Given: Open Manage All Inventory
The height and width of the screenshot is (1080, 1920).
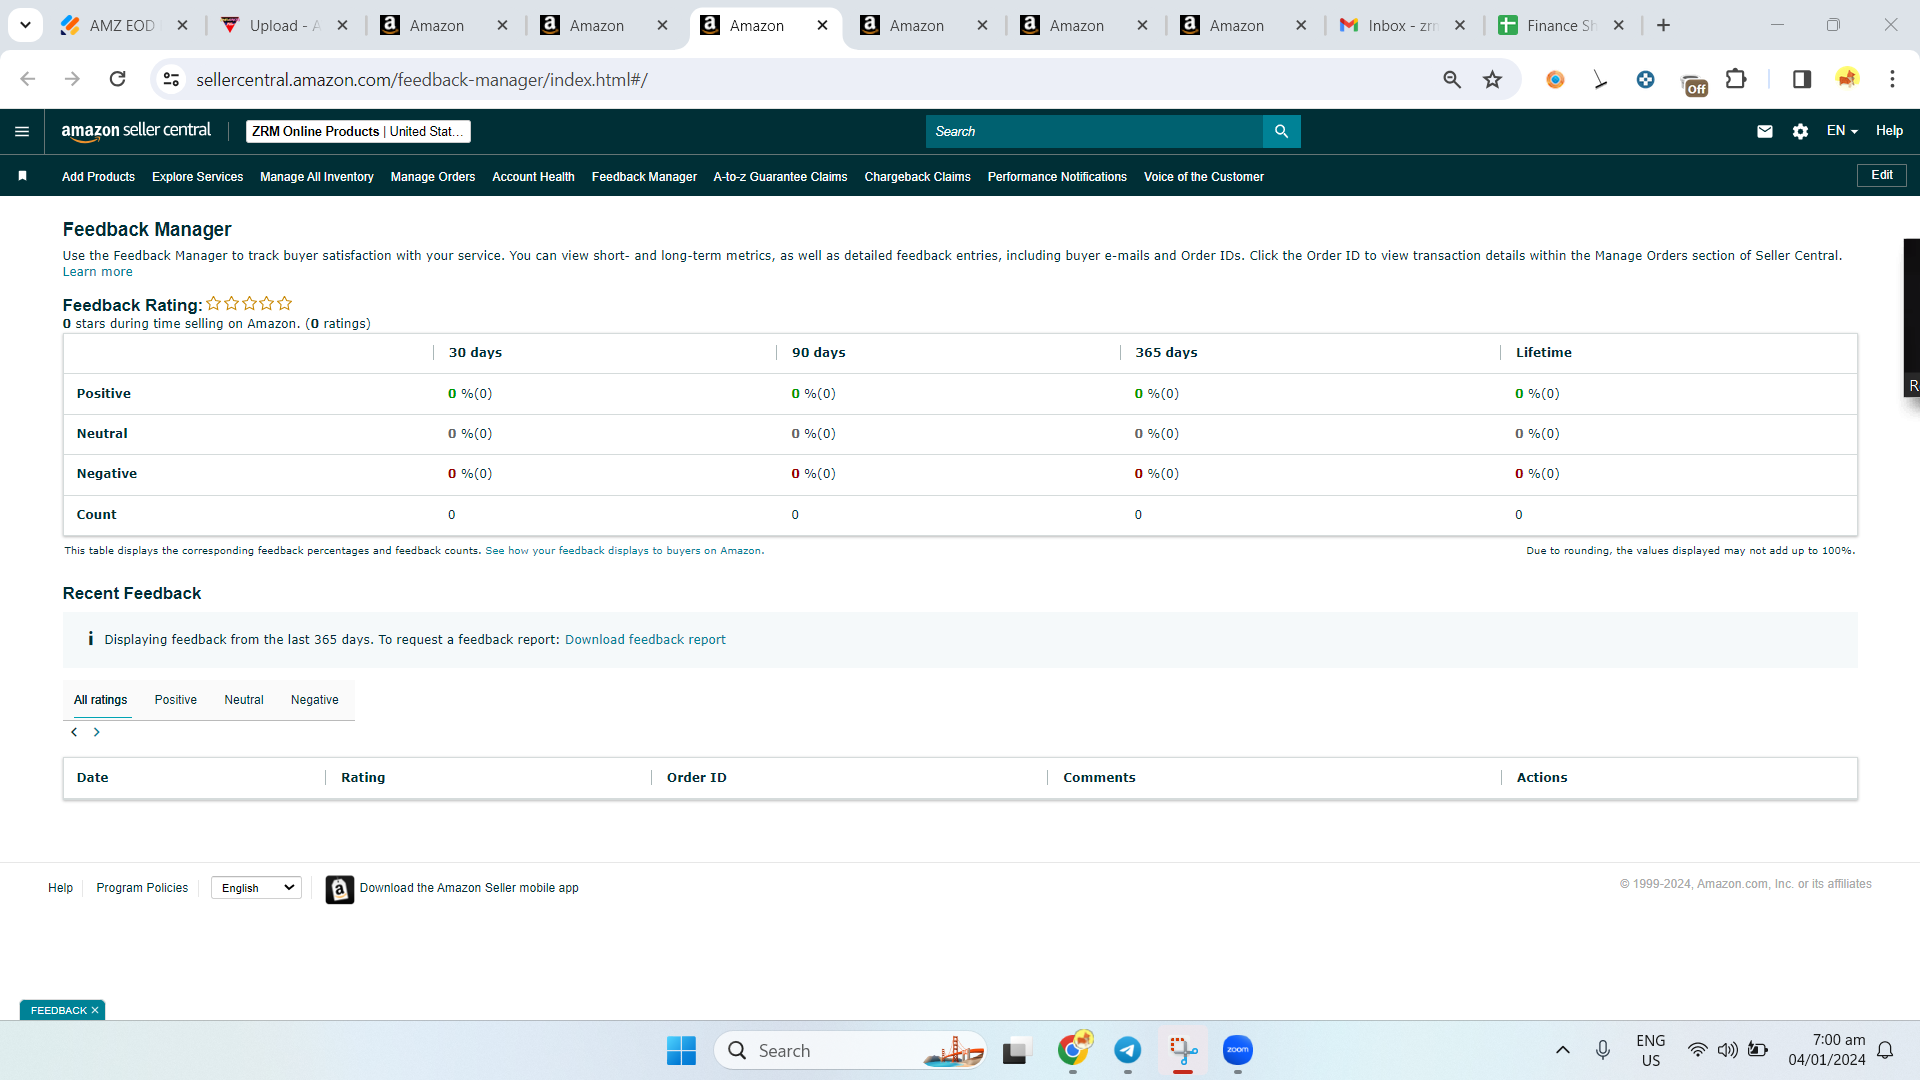Looking at the screenshot, I should [x=317, y=177].
